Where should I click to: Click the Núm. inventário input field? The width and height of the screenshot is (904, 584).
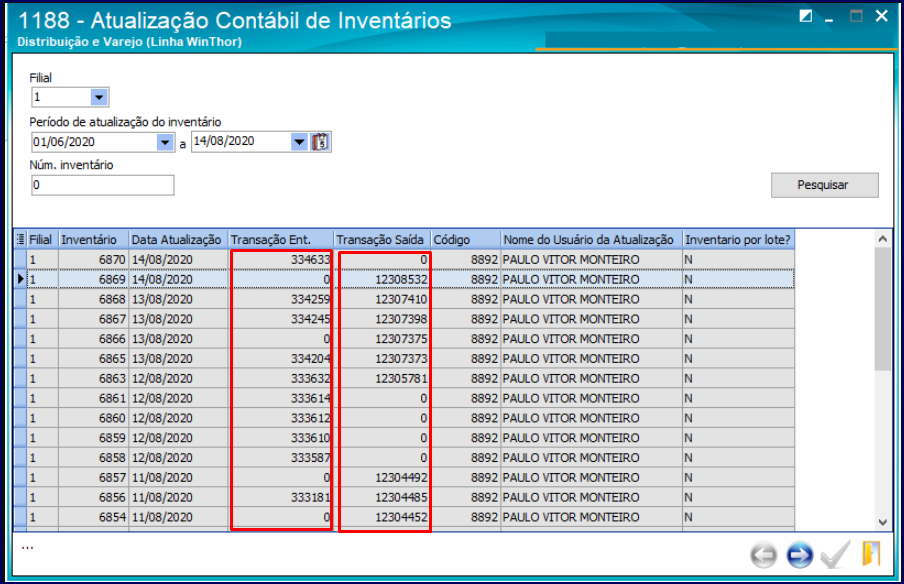(x=103, y=185)
